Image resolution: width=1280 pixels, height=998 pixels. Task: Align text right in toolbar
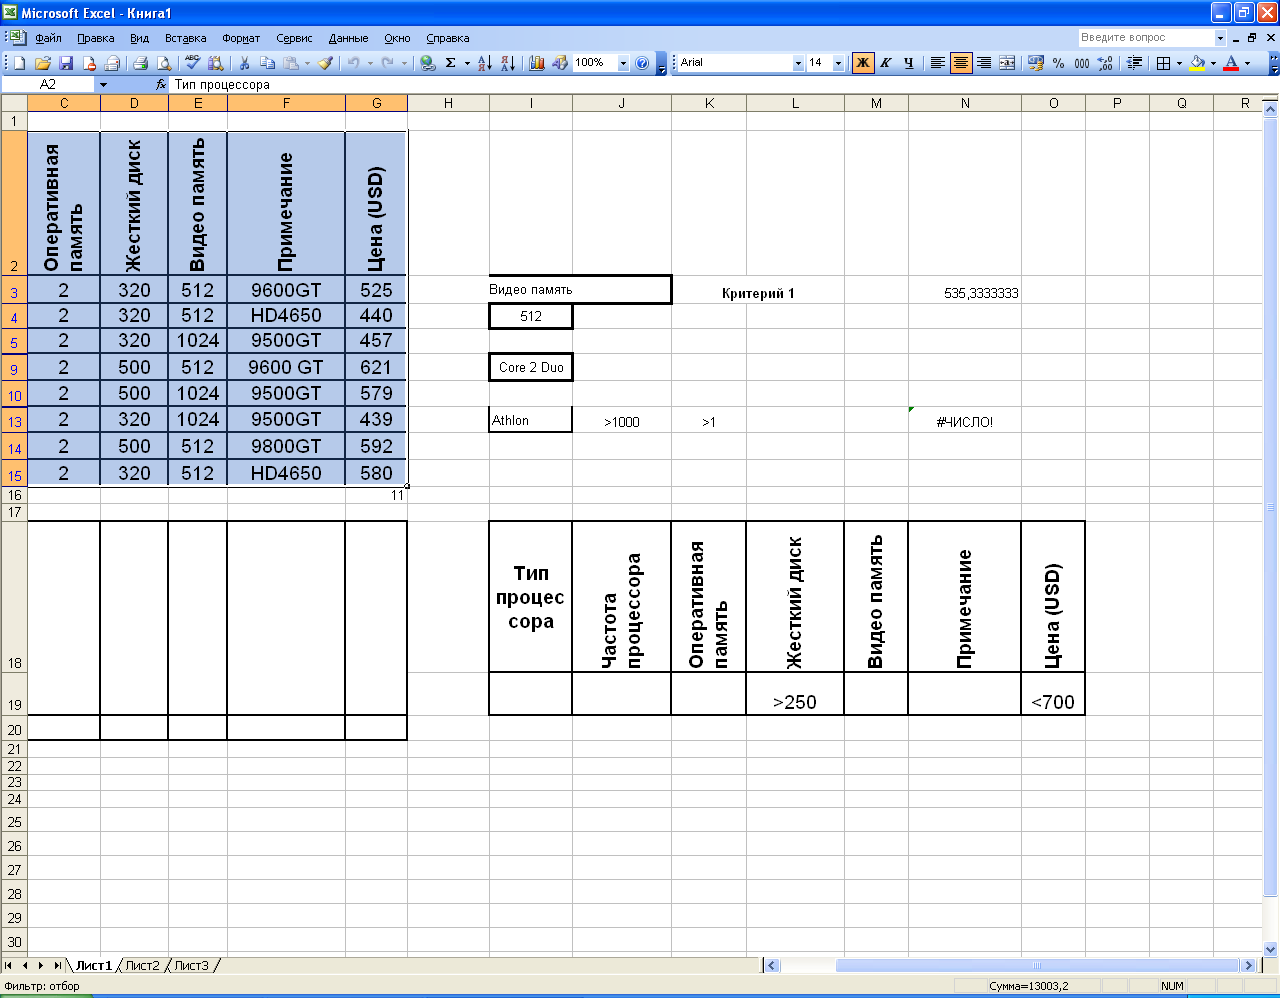pyautogui.click(x=984, y=63)
